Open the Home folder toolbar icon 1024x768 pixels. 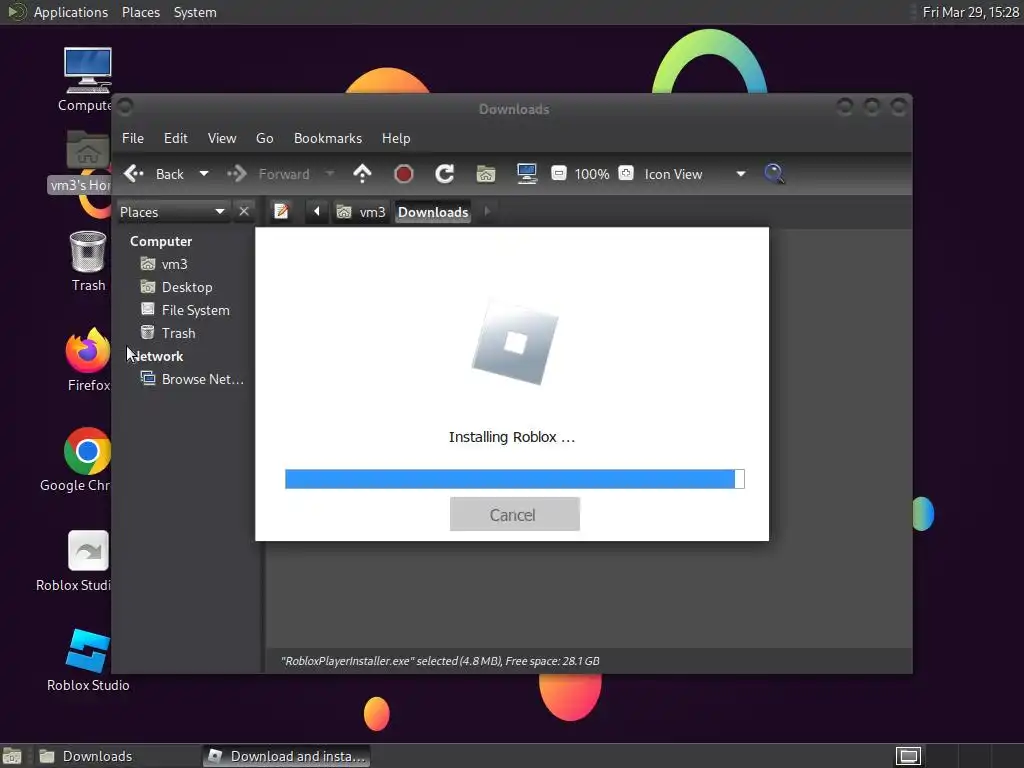click(x=486, y=174)
